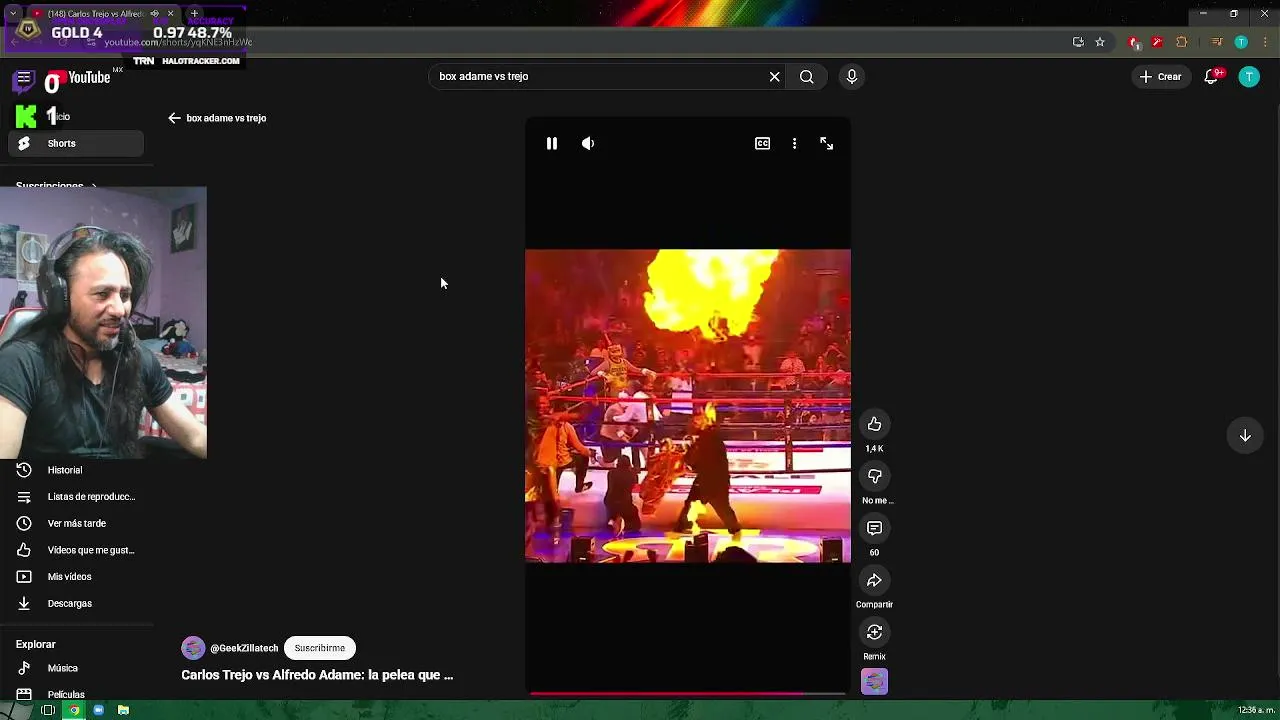Pause the Shorts video
The width and height of the screenshot is (1280, 720).
pos(551,144)
